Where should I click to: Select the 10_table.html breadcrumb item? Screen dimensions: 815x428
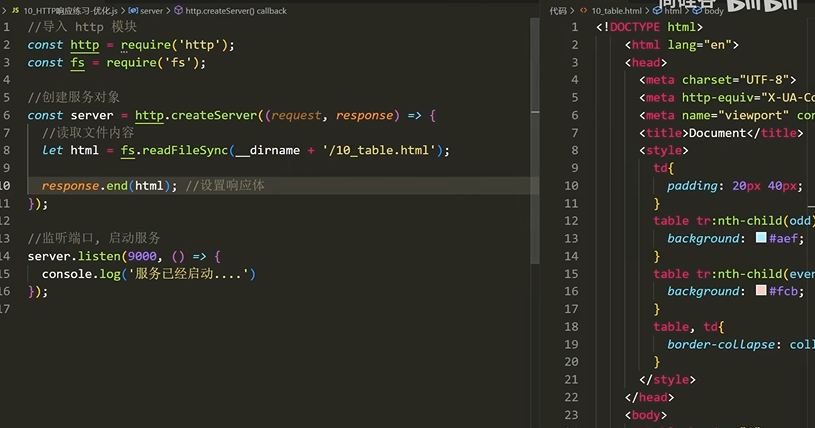click(616, 10)
